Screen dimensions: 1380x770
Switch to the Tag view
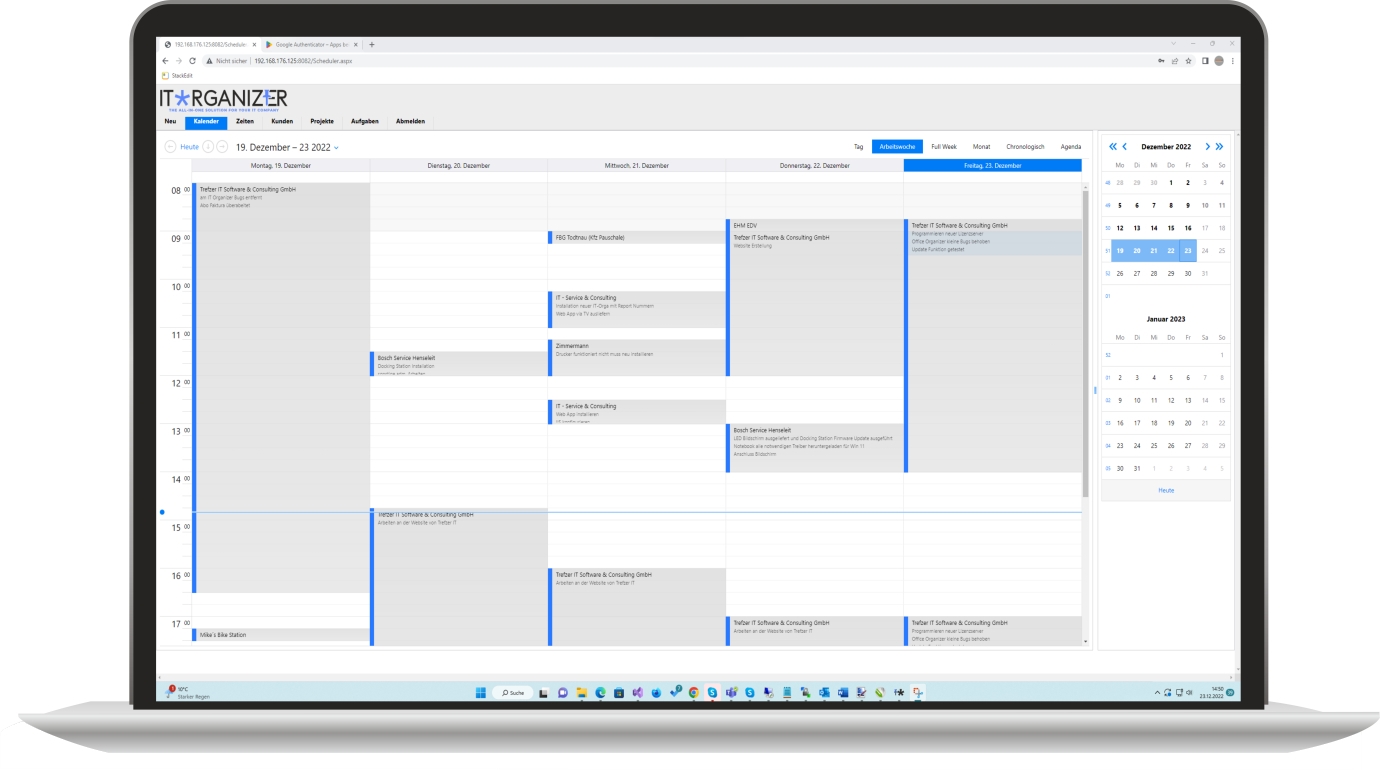(858, 147)
